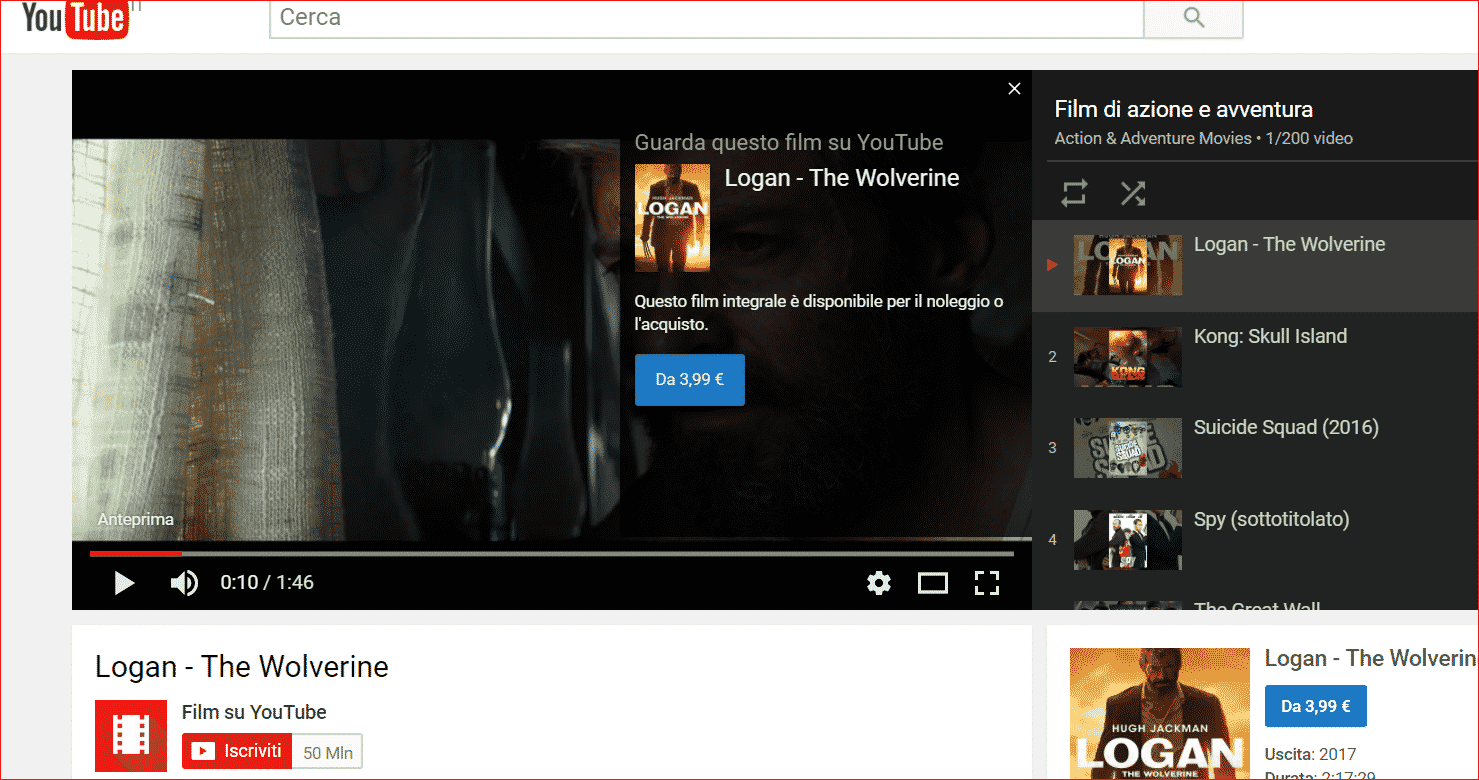Click the 0:10 / 1:46 time display
This screenshot has height=780, width=1479.
click(267, 582)
